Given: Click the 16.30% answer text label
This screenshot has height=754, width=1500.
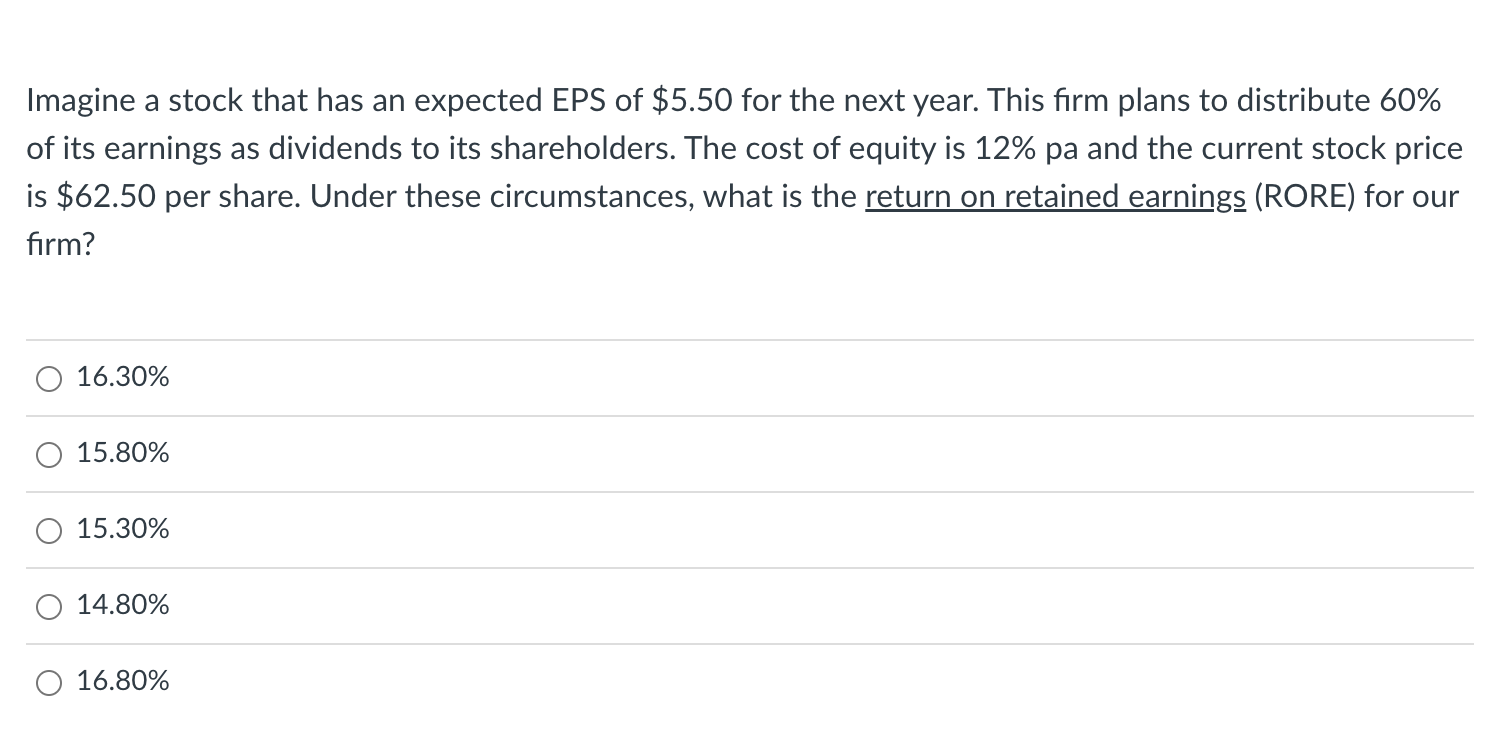Looking at the screenshot, I should point(123,378).
